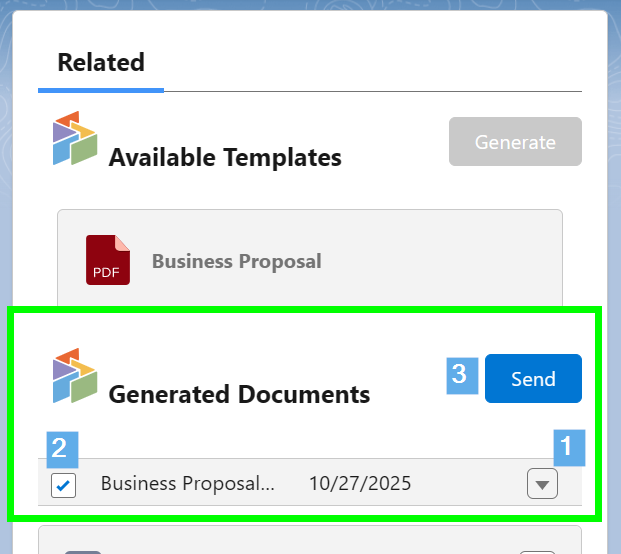Click the Generated Documents colorful logo icon
Viewport: 621px width, 554px height.
tap(75, 376)
